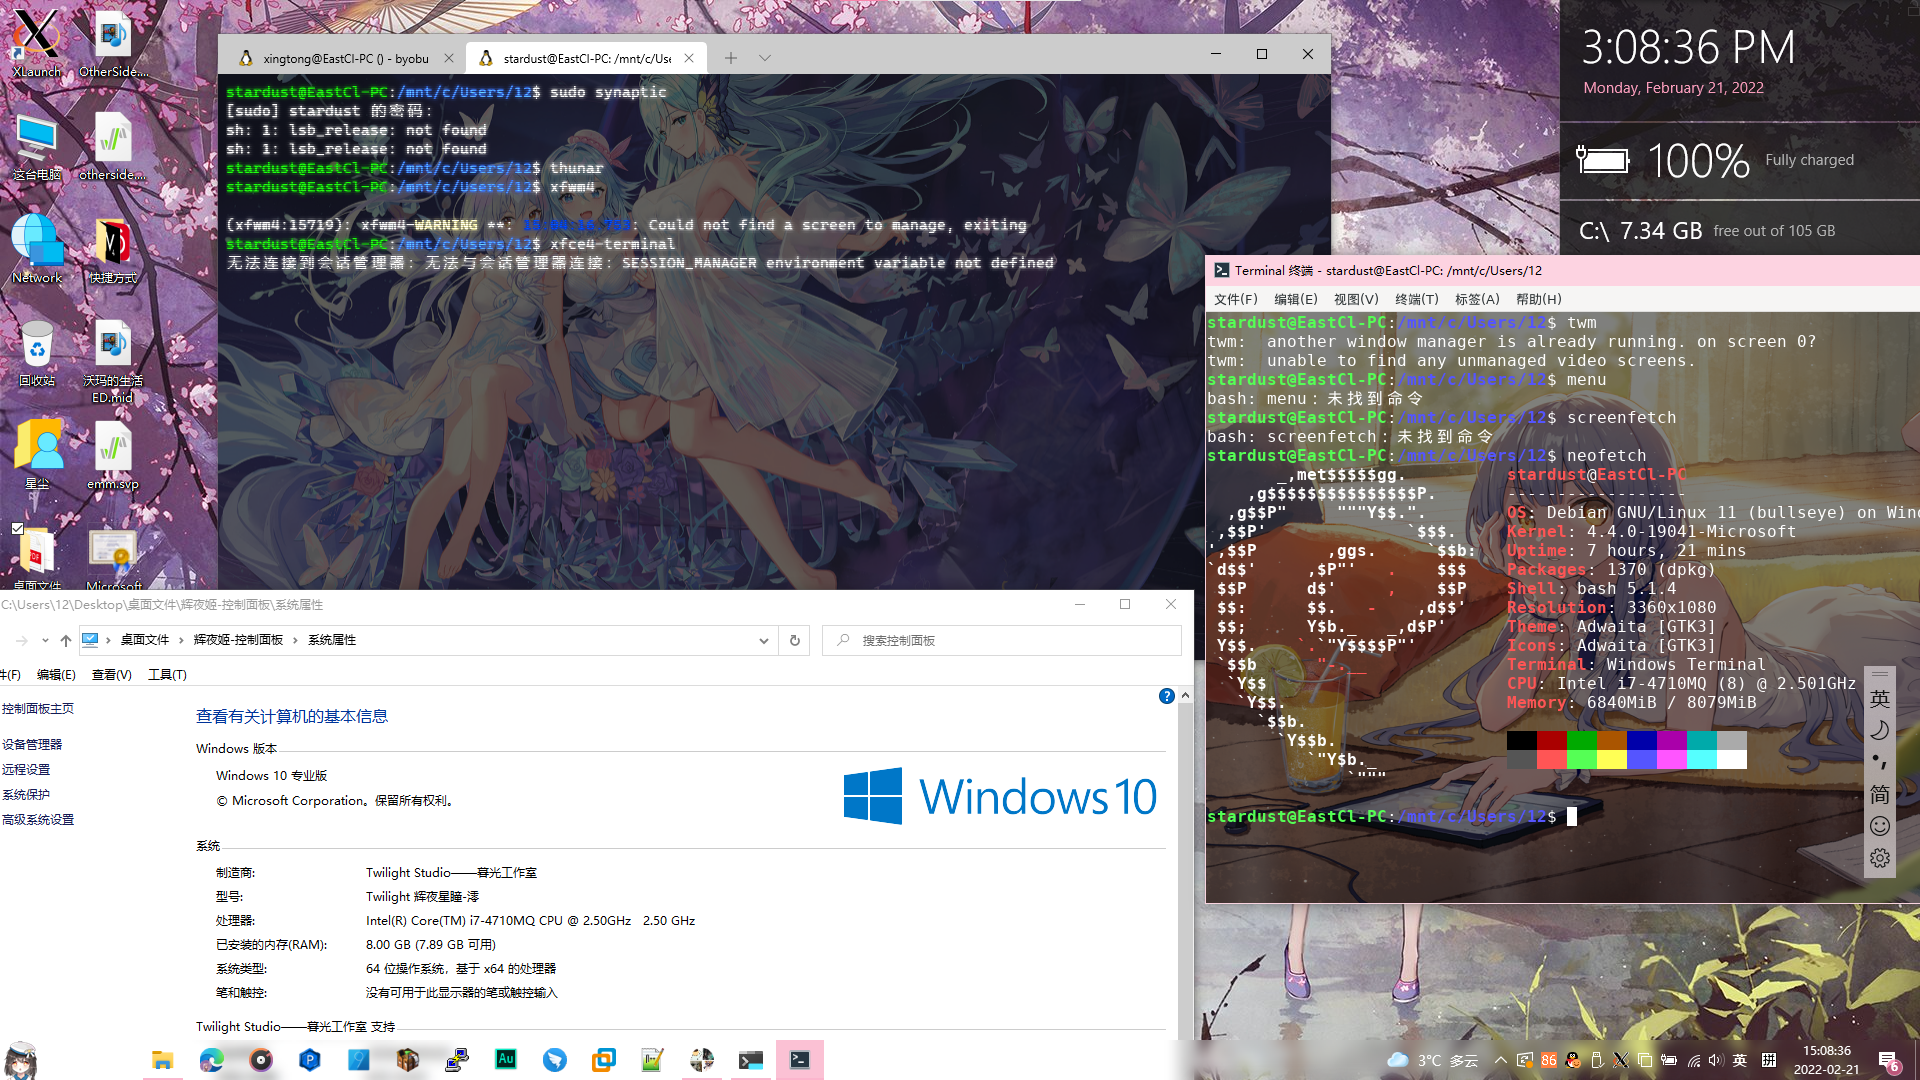Open recent locations dropdown beside forward arrow
Image resolution: width=1920 pixels, height=1080 pixels.
click(x=44, y=640)
